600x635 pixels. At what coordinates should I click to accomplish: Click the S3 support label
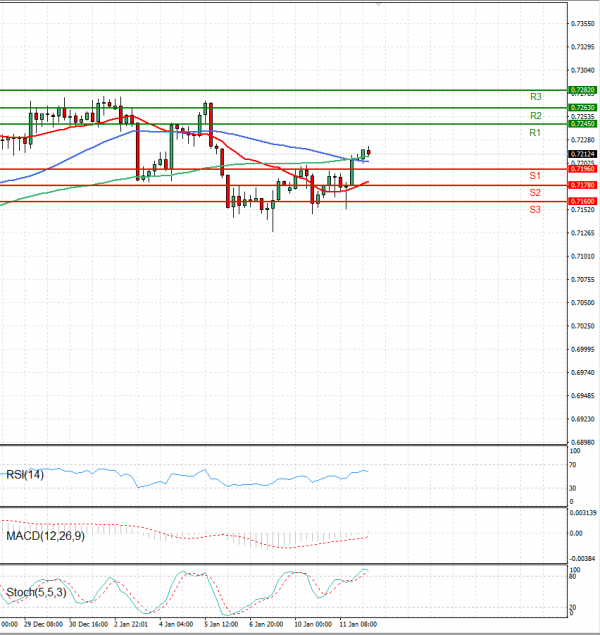(x=535, y=210)
